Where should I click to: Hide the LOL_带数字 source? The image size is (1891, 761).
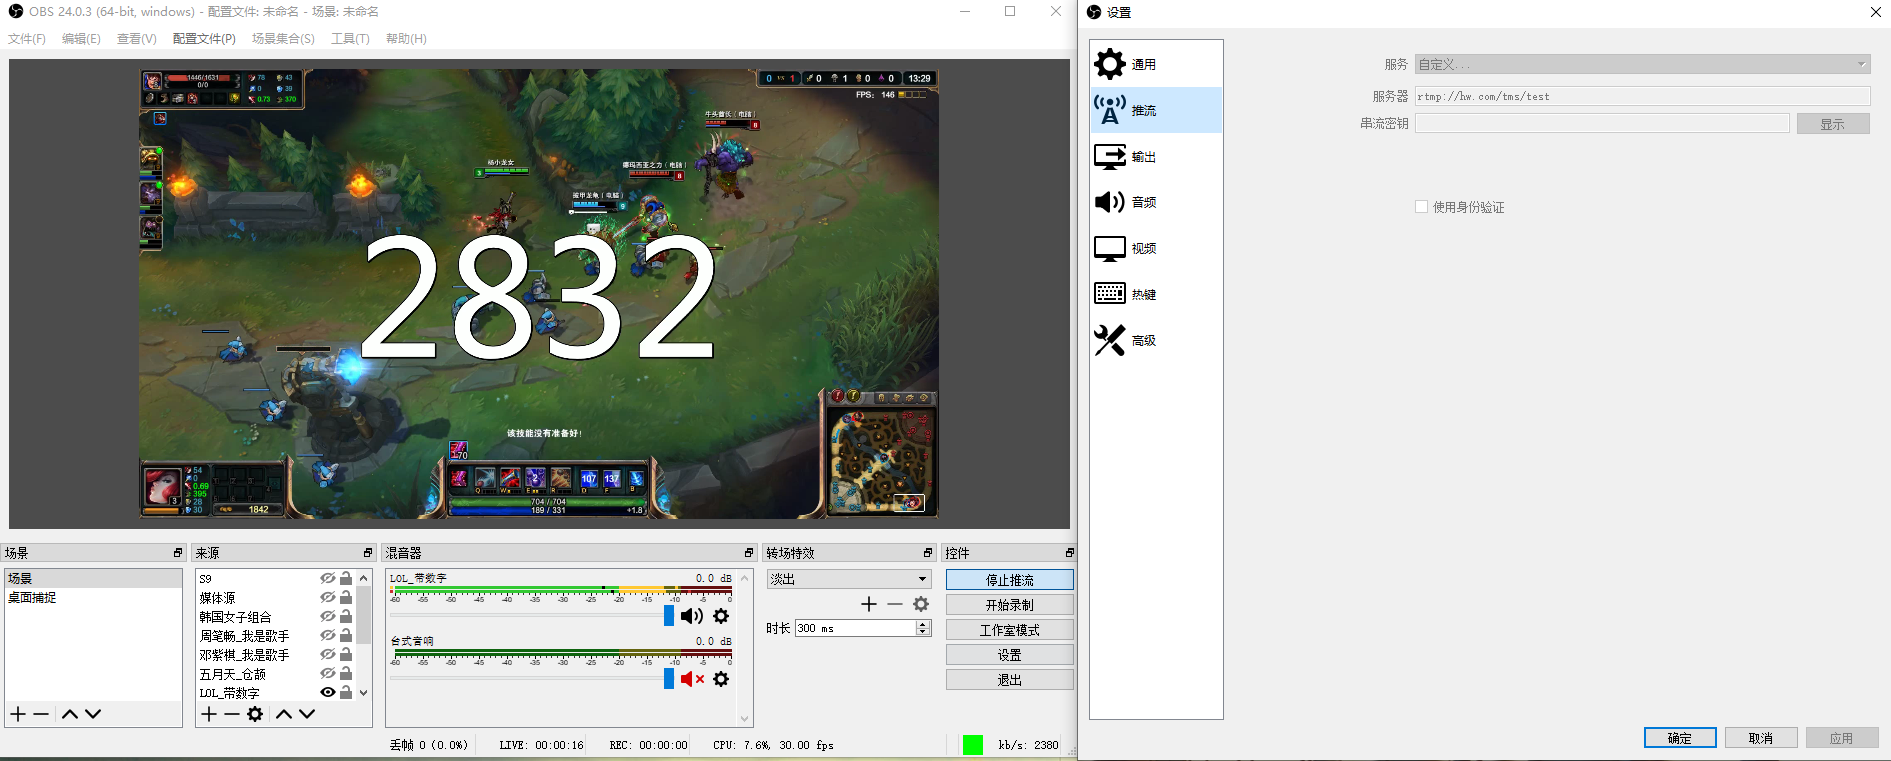click(328, 692)
